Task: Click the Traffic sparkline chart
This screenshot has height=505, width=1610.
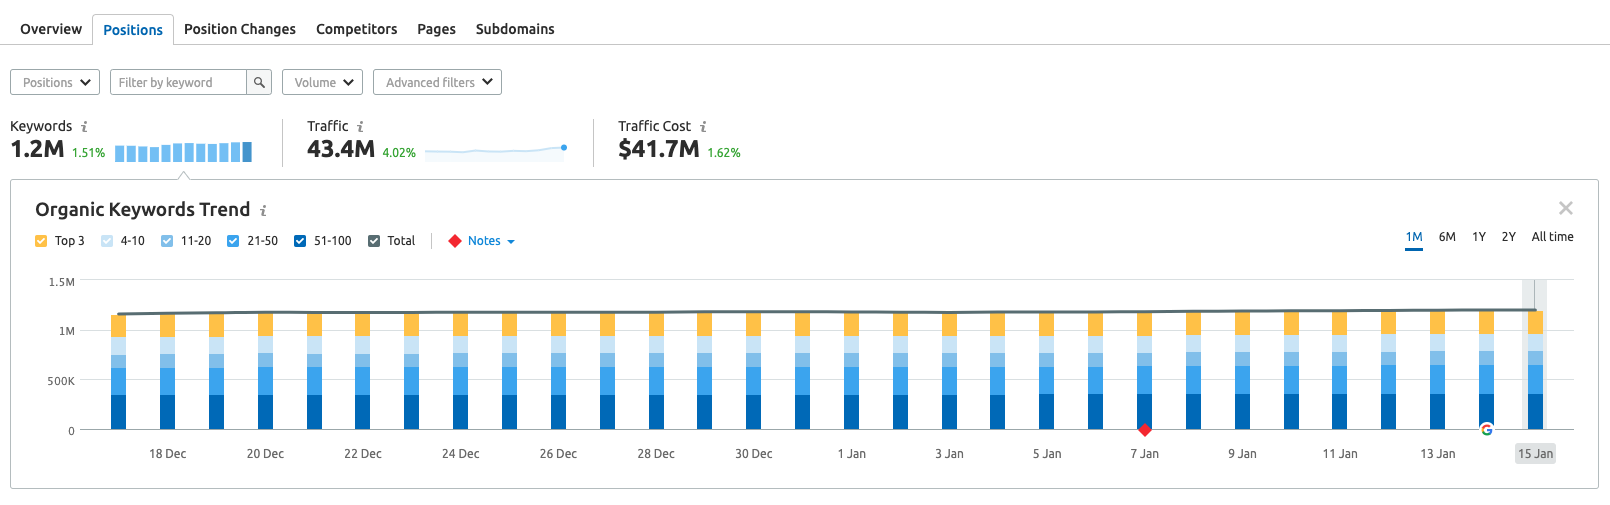Action: (496, 151)
